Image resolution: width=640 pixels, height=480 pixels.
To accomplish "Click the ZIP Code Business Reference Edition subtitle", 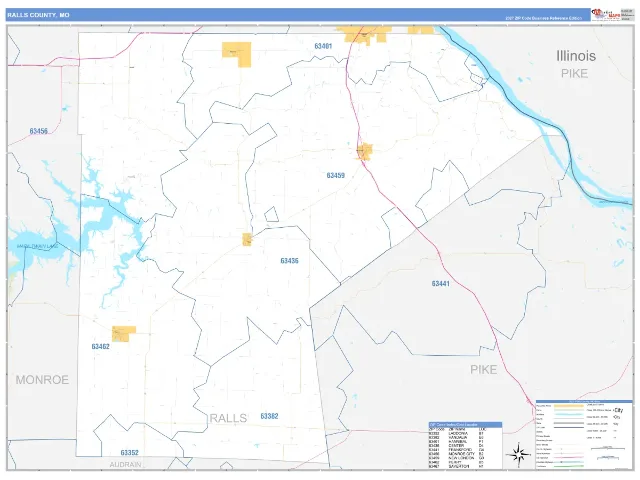I will [543, 18].
